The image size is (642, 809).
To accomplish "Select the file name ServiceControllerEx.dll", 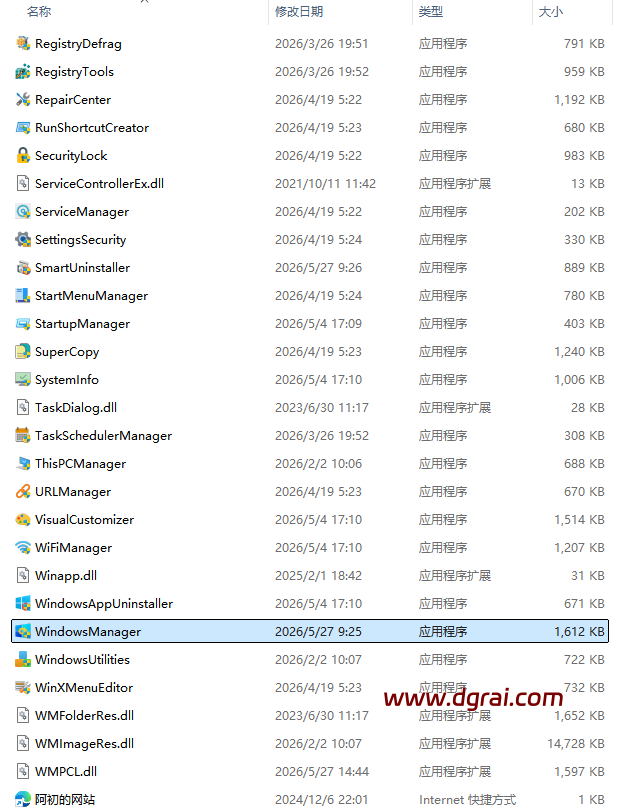I will [100, 184].
